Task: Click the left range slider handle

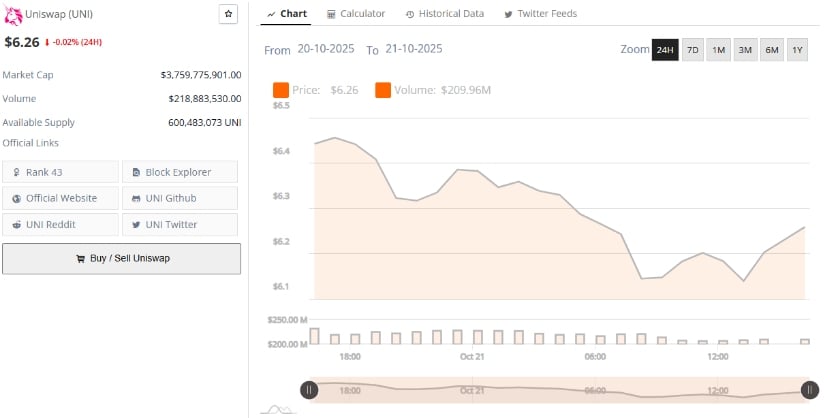Action: [310, 390]
